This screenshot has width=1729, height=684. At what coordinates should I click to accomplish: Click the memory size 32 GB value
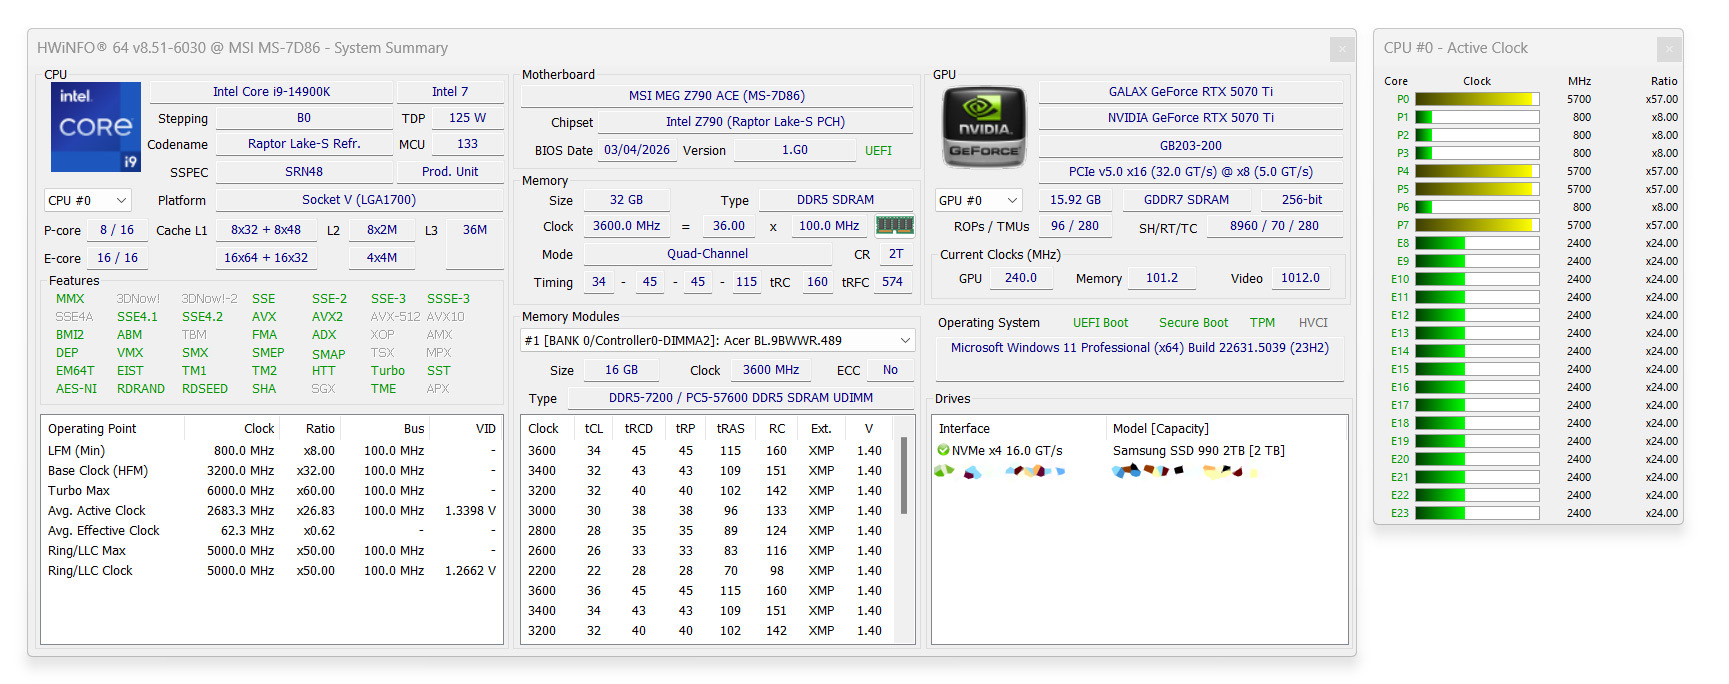[626, 200]
